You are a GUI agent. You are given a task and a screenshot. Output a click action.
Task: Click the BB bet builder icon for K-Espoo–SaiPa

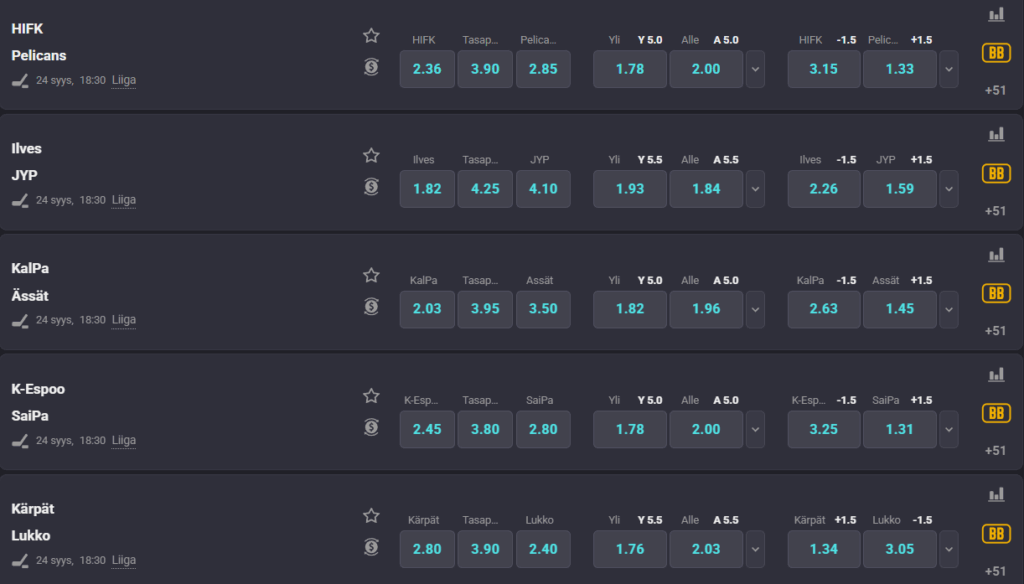[x=995, y=414]
